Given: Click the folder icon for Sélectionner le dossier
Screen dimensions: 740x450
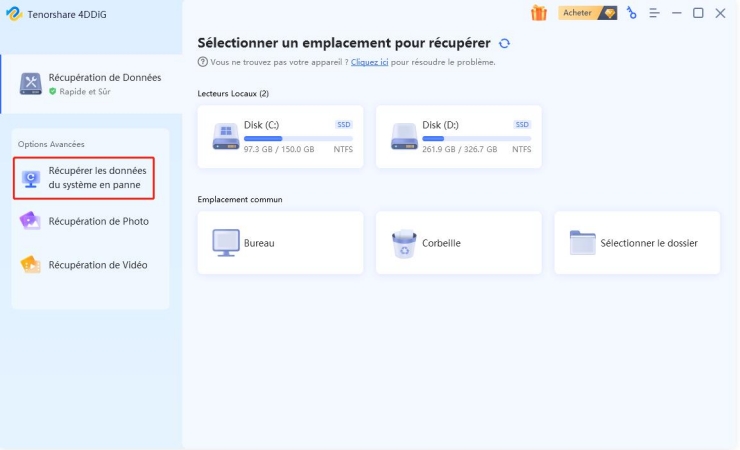Looking at the screenshot, I should point(582,243).
